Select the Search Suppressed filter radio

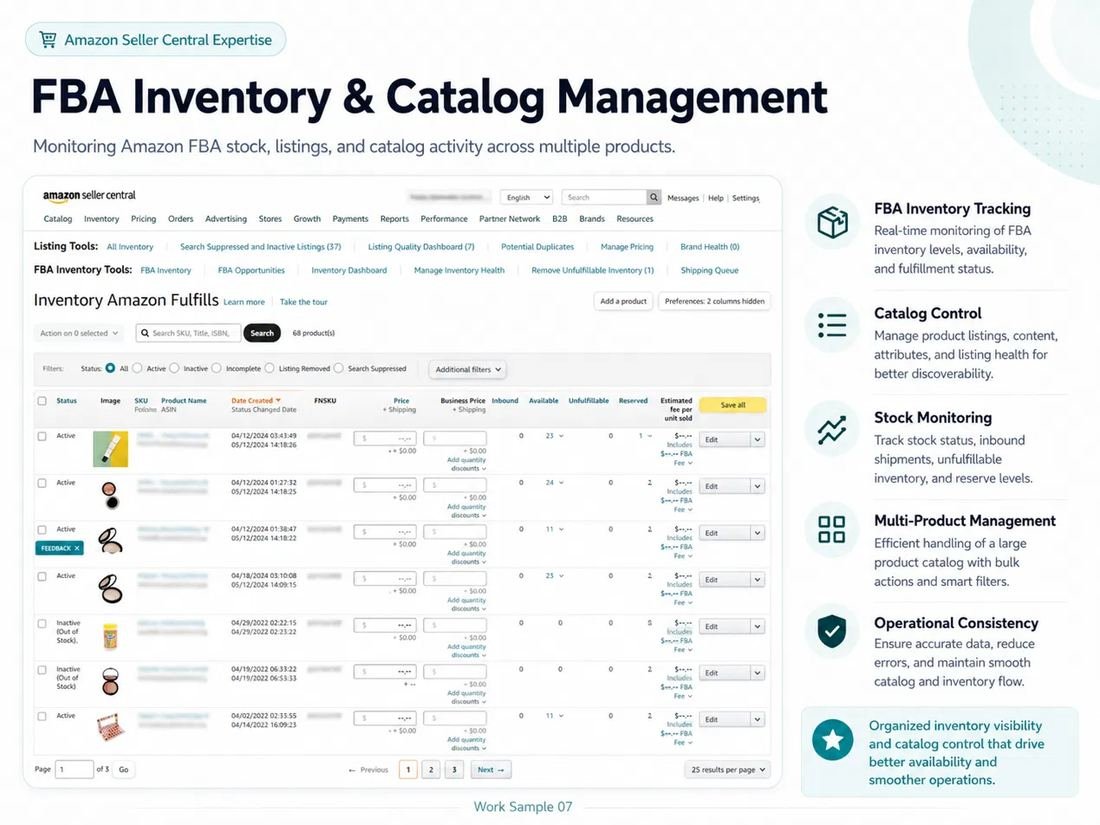pyautogui.click(x=339, y=368)
